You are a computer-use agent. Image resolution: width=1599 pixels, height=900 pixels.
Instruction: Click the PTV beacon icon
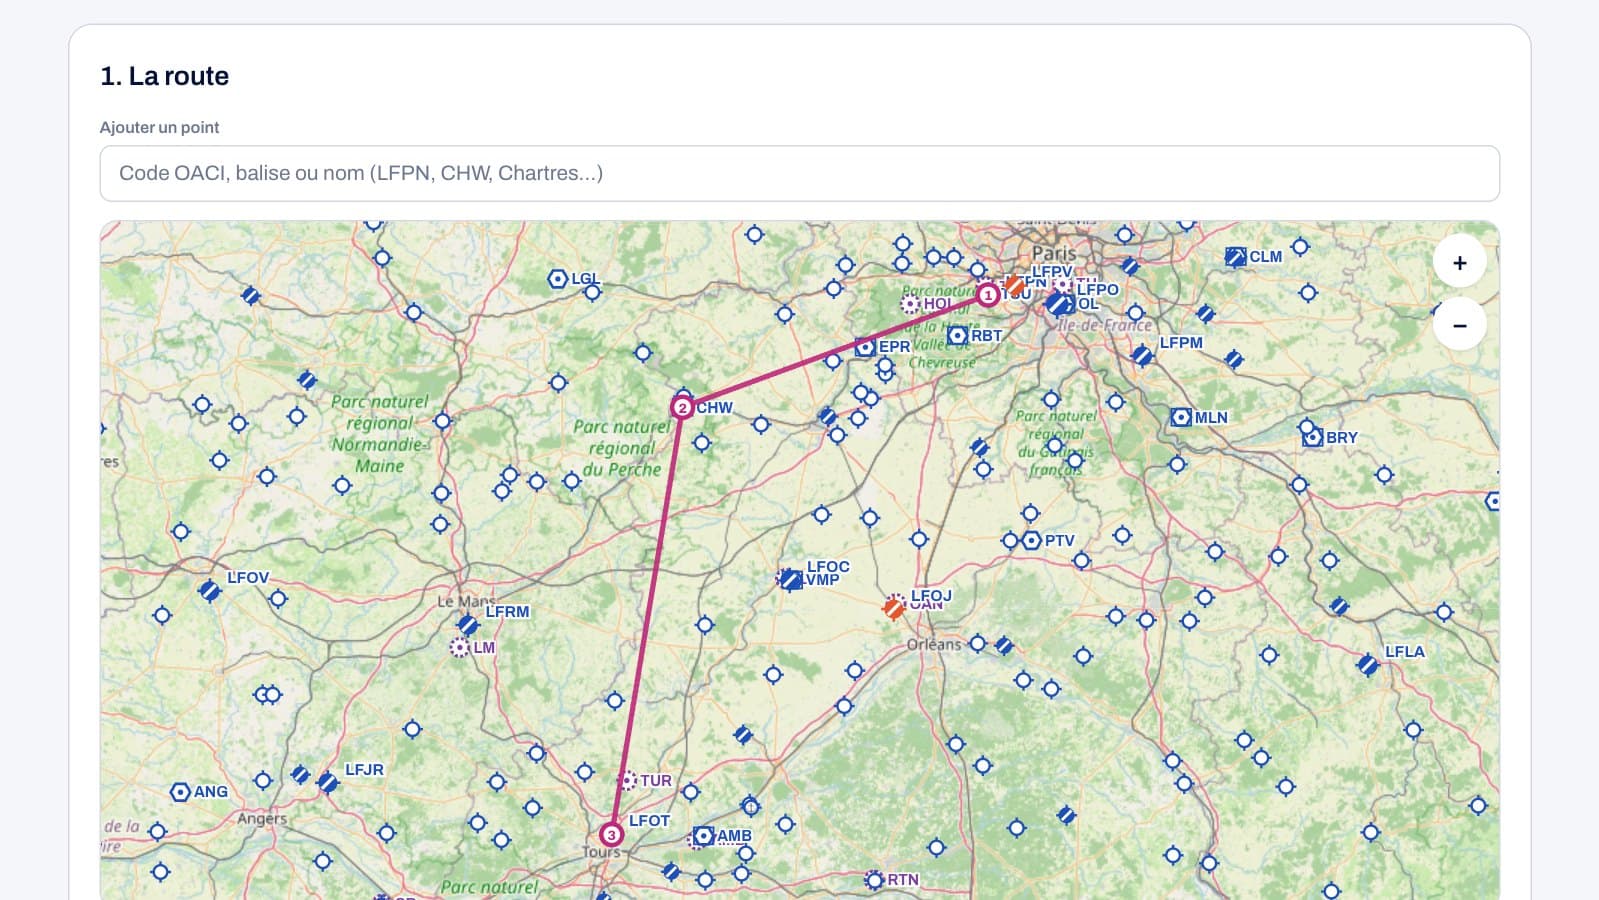[x=1032, y=540]
